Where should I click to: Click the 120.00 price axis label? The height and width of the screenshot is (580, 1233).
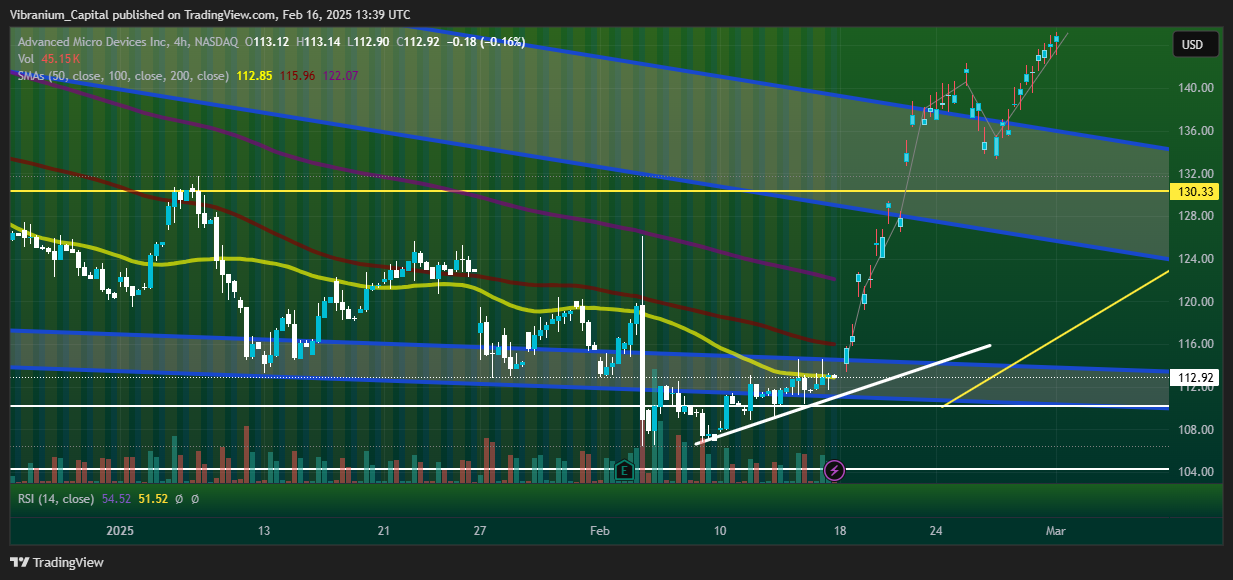[x=1195, y=302]
